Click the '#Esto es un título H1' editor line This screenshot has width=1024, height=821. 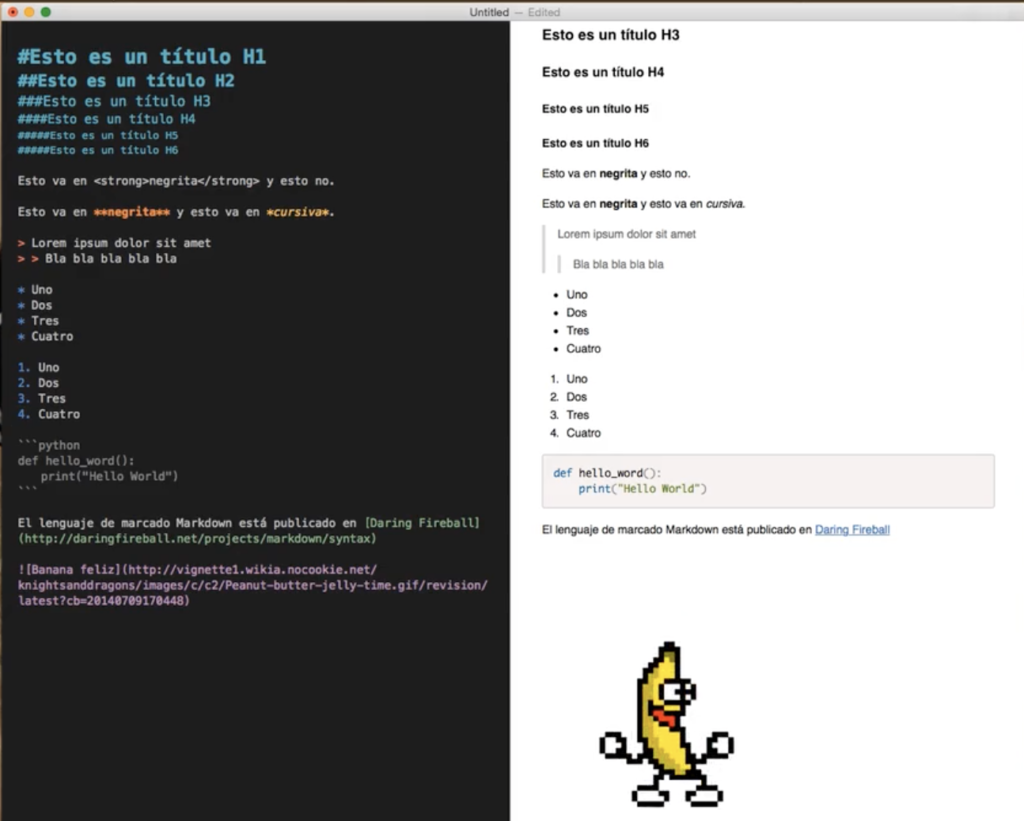pos(142,57)
